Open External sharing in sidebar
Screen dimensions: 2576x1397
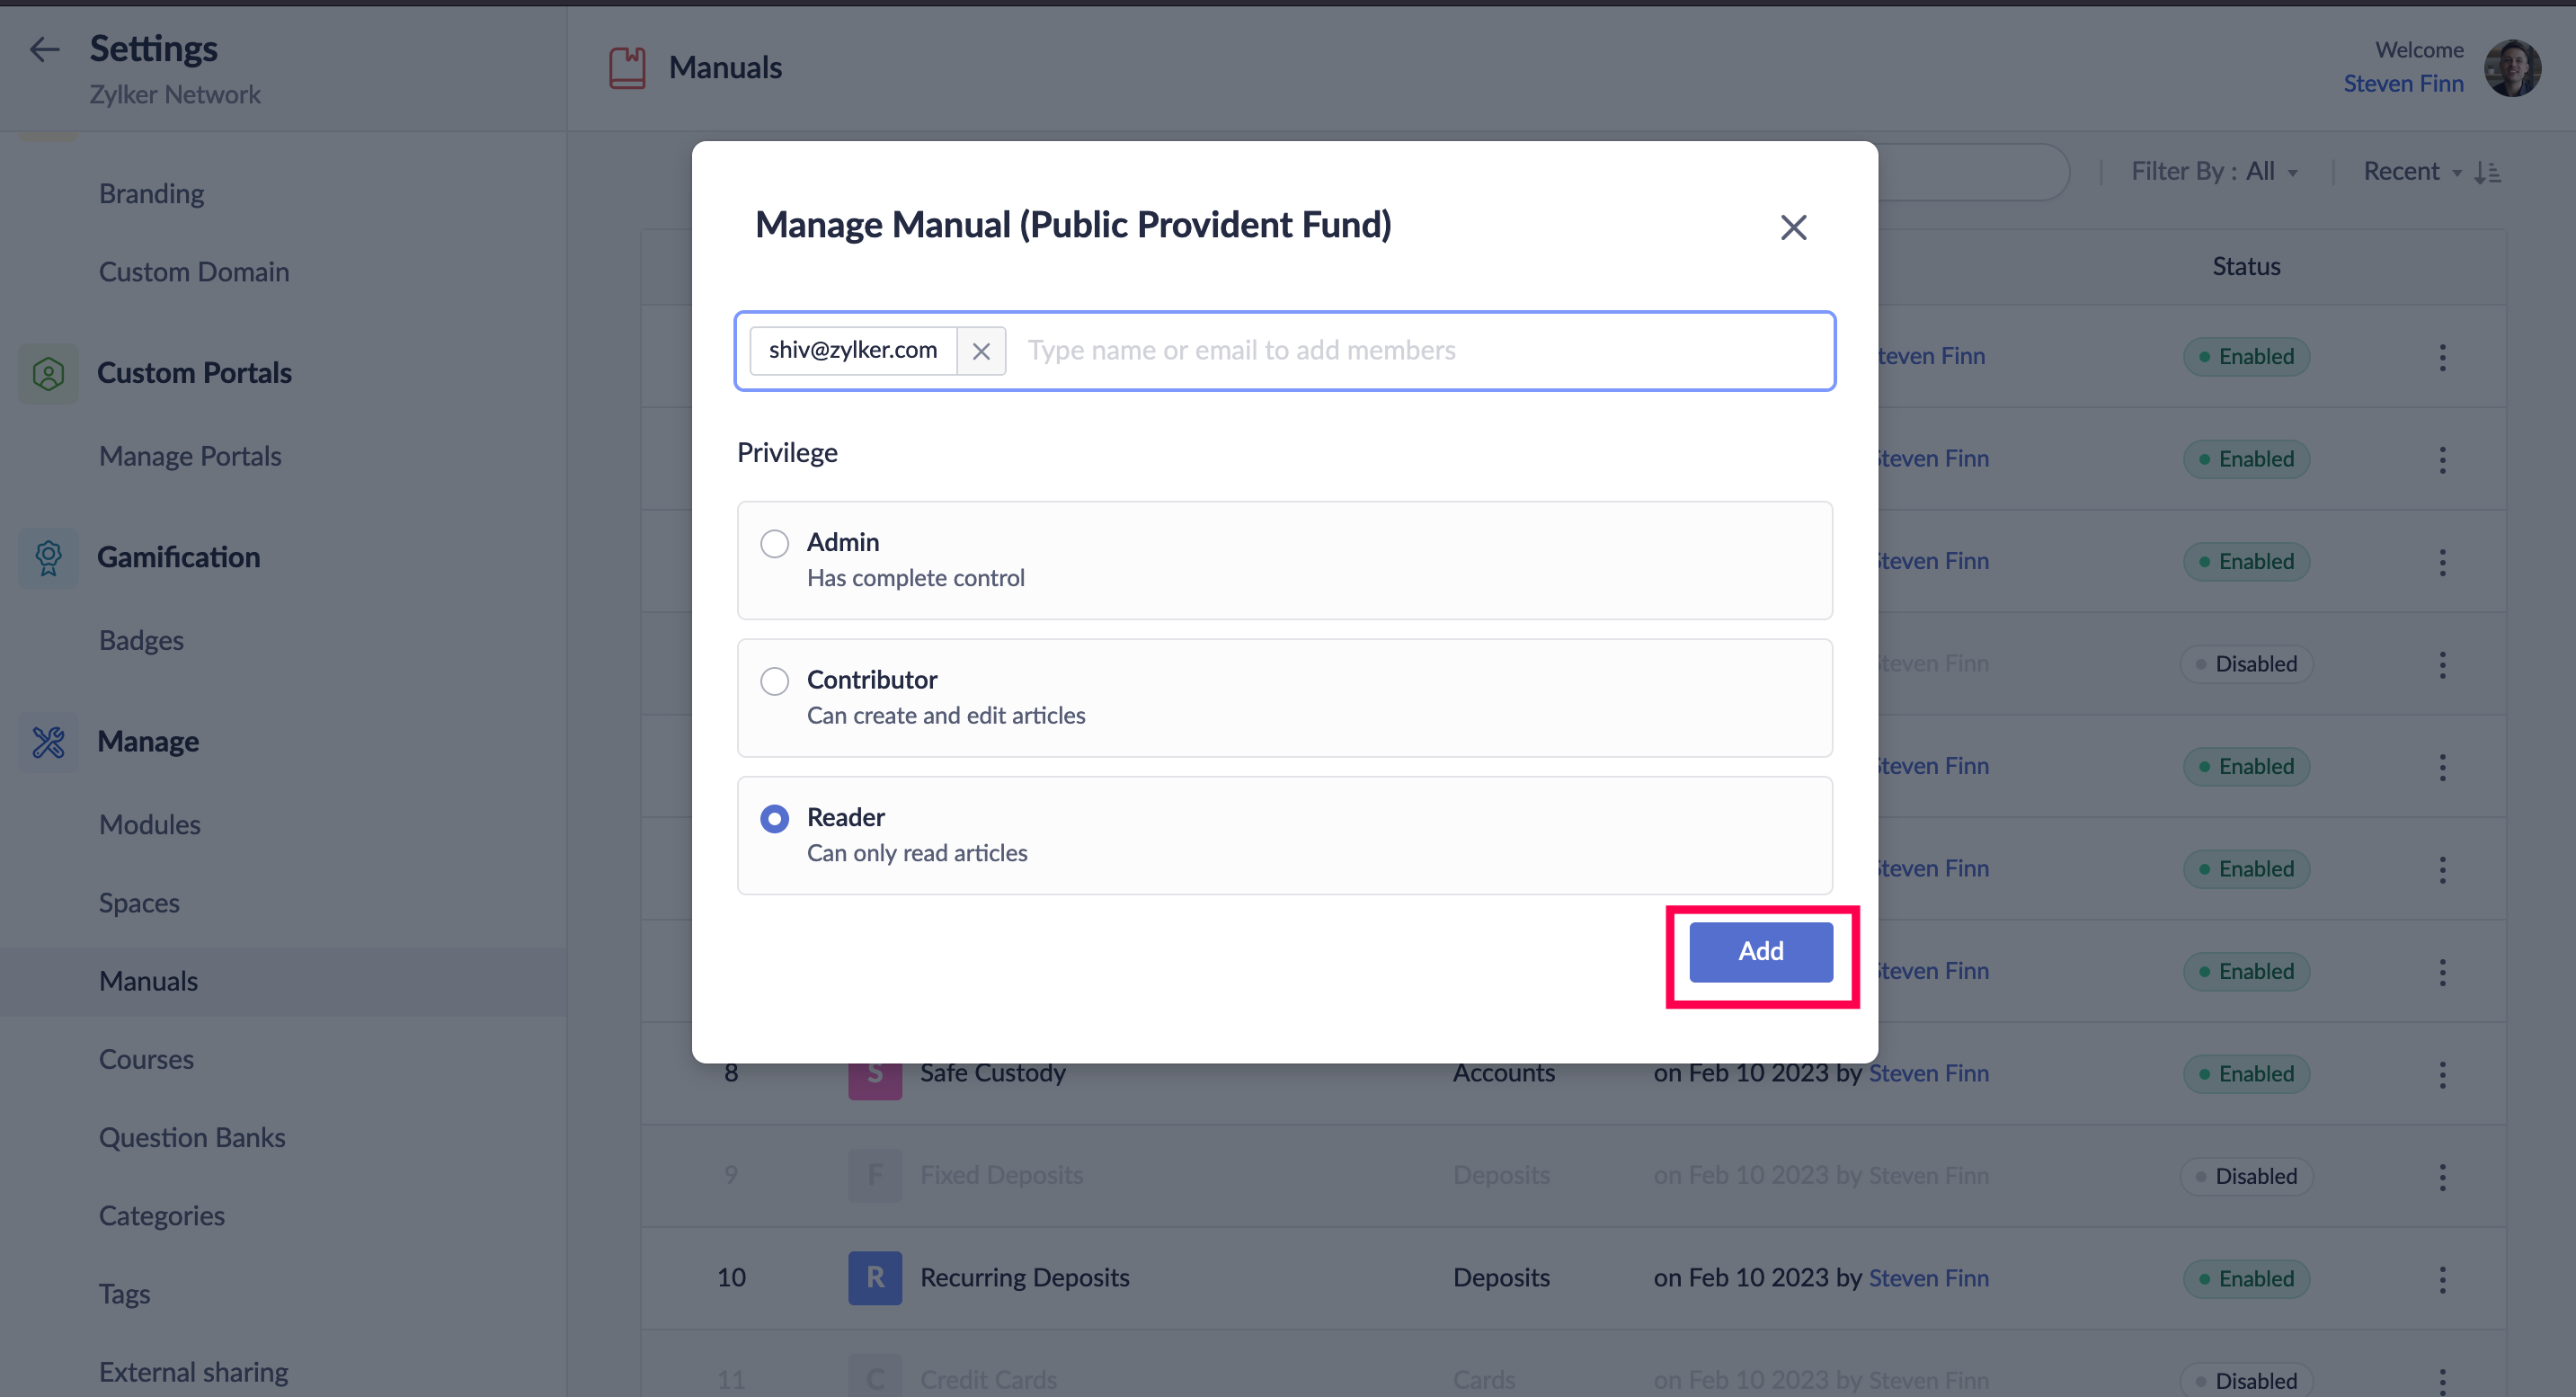click(193, 1373)
